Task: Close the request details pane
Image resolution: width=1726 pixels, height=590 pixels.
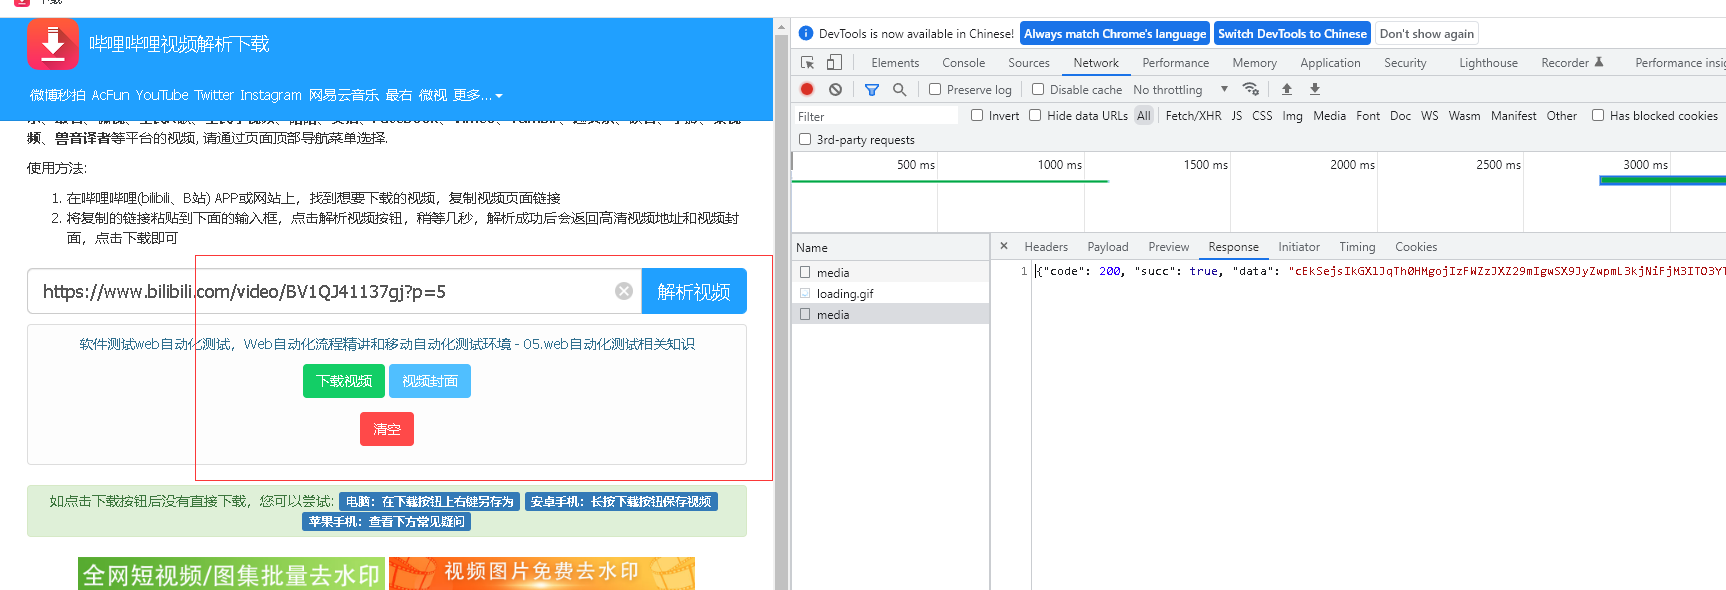Action: coord(1004,246)
